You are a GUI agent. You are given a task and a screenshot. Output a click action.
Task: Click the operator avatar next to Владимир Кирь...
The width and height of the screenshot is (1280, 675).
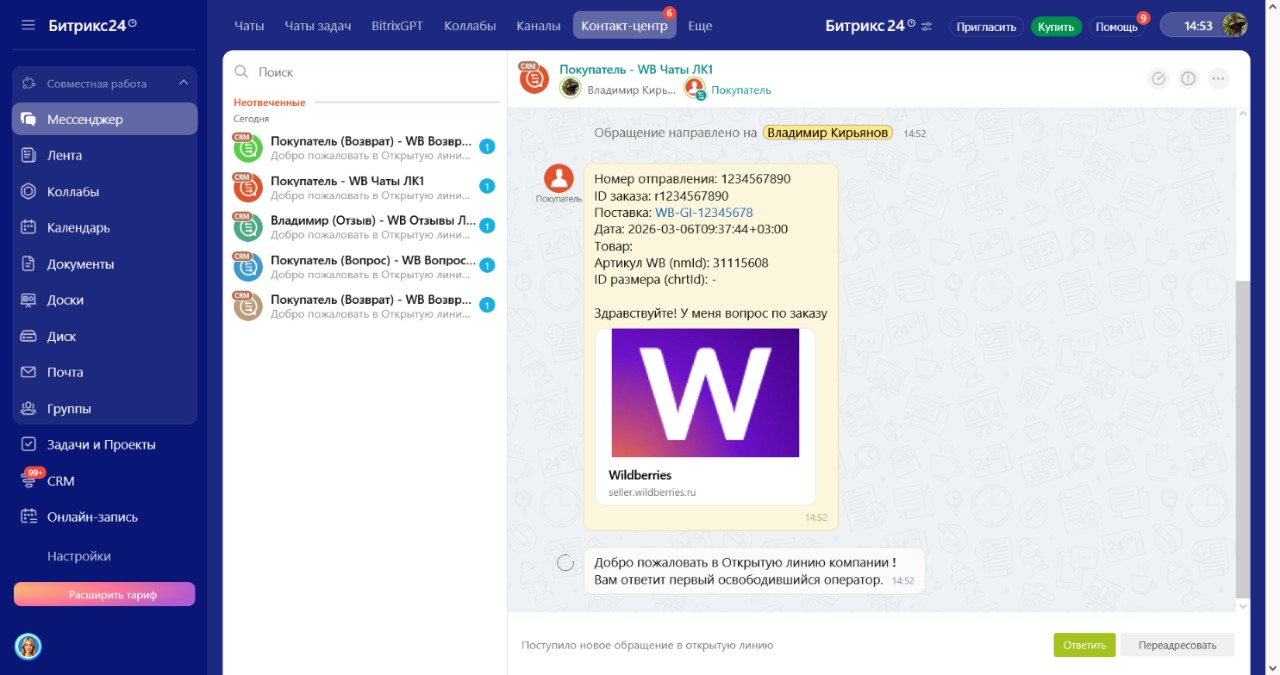tap(570, 88)
